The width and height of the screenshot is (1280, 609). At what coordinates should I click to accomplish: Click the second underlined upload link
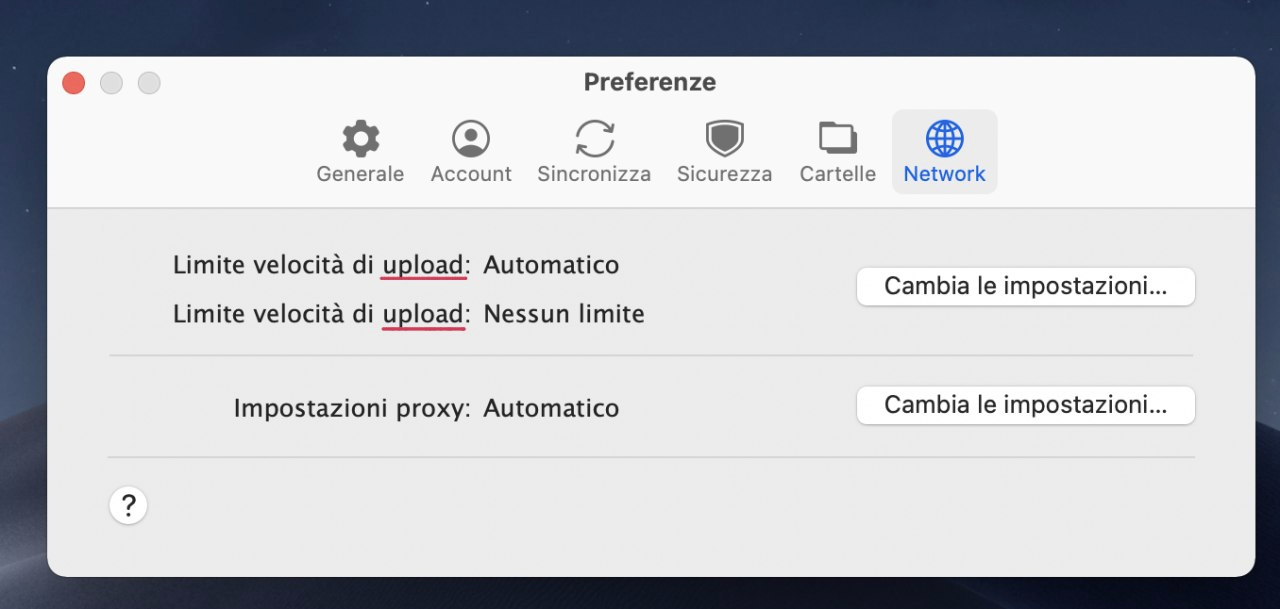[x=422, y=313]
